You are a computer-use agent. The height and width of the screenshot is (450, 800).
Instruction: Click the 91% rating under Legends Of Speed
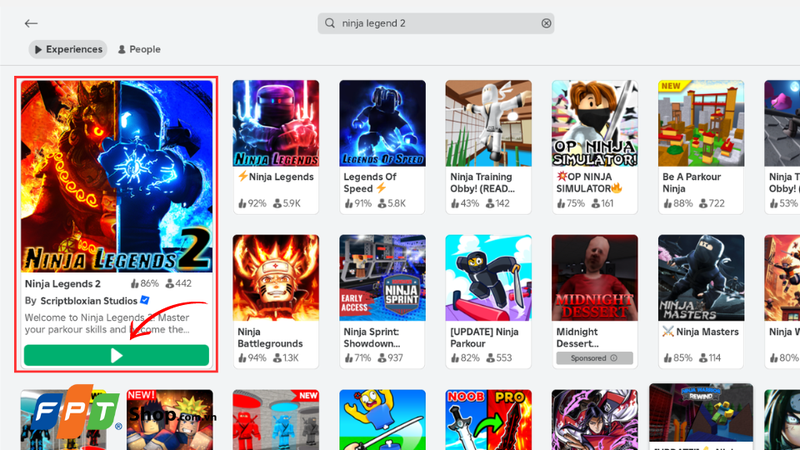coord(358,204)
